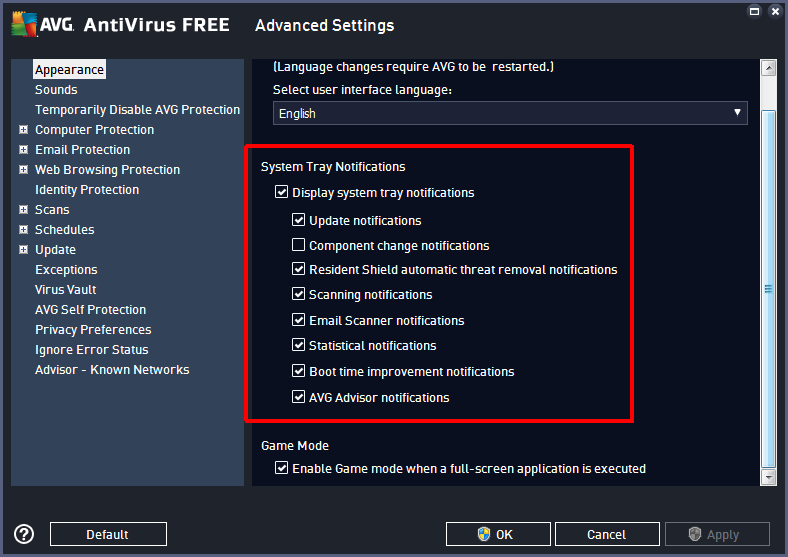Select Email Protection label
Image resolution: width=788 pixels, height=557 pixels.
pos(82,149)
